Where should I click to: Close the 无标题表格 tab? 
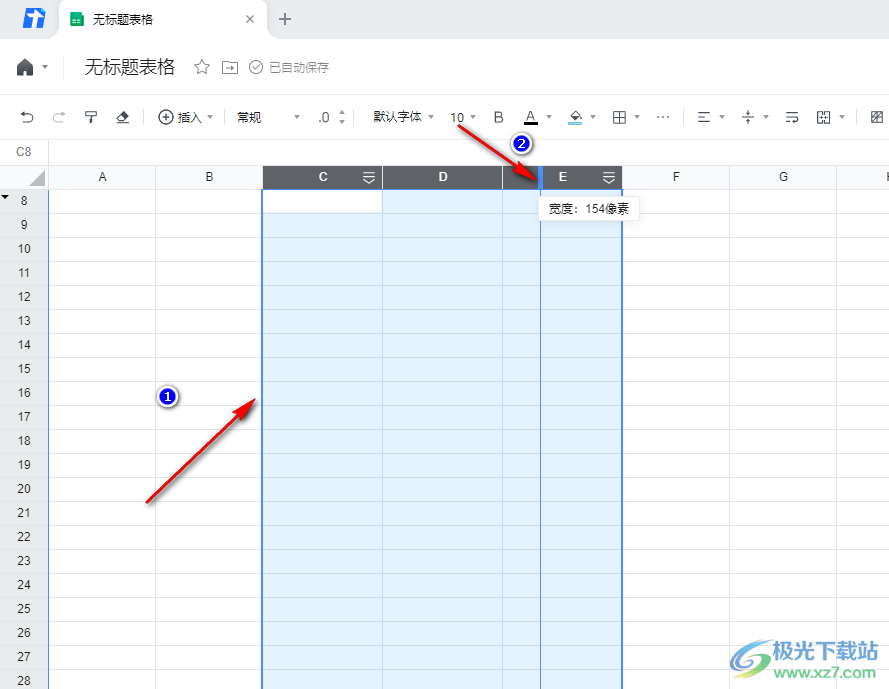tap(249, 19)
